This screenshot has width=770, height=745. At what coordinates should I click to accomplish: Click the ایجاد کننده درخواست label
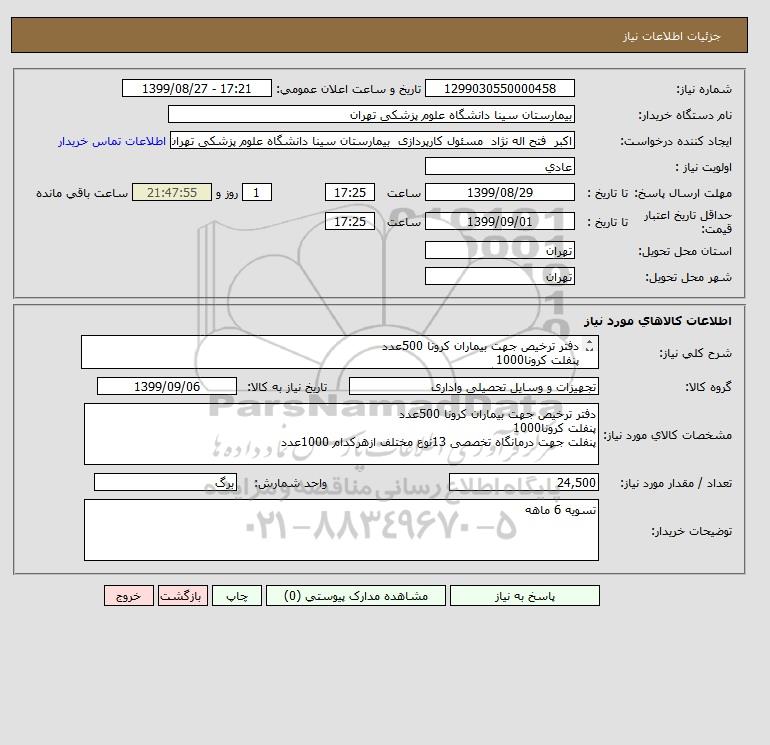676,141
